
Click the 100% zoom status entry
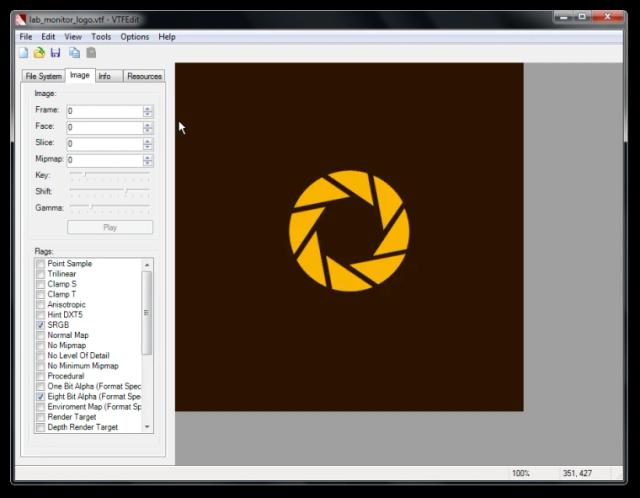521,473
